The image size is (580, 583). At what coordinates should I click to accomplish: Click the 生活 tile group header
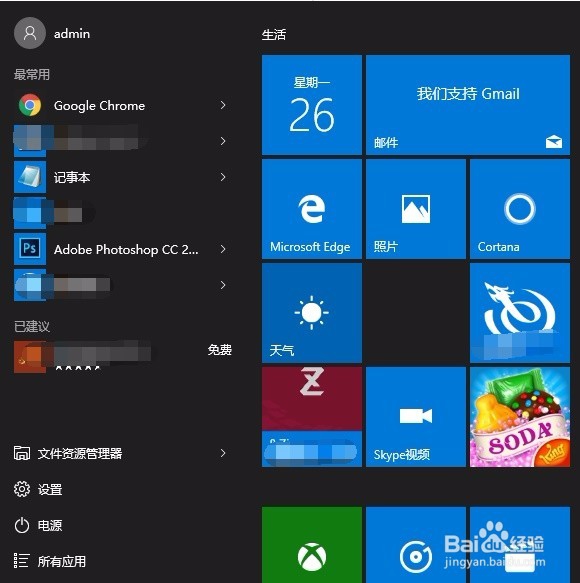[274, 35]
